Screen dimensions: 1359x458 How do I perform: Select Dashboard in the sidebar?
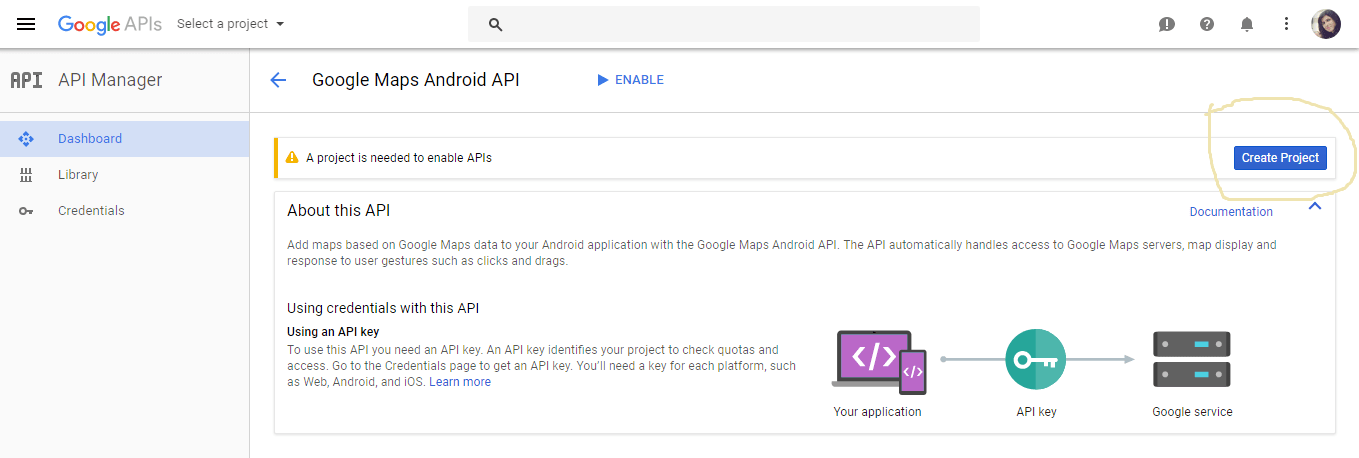tap(125, 139)
